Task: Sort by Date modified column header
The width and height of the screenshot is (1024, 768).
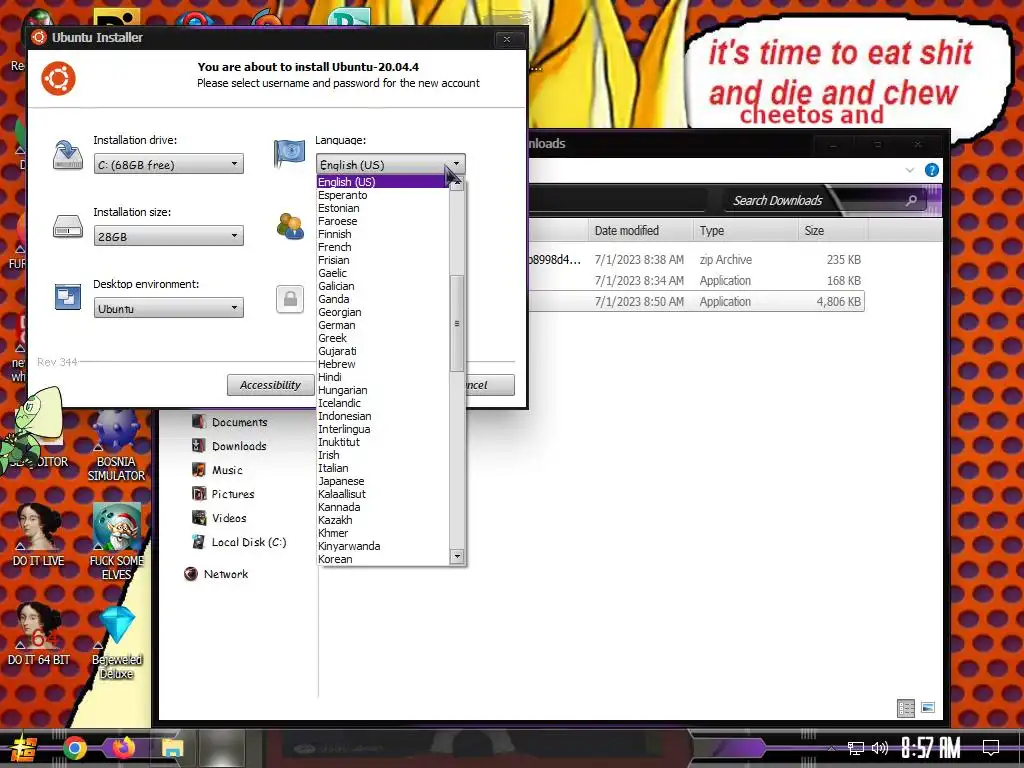Action: click(x=640, y=231)
